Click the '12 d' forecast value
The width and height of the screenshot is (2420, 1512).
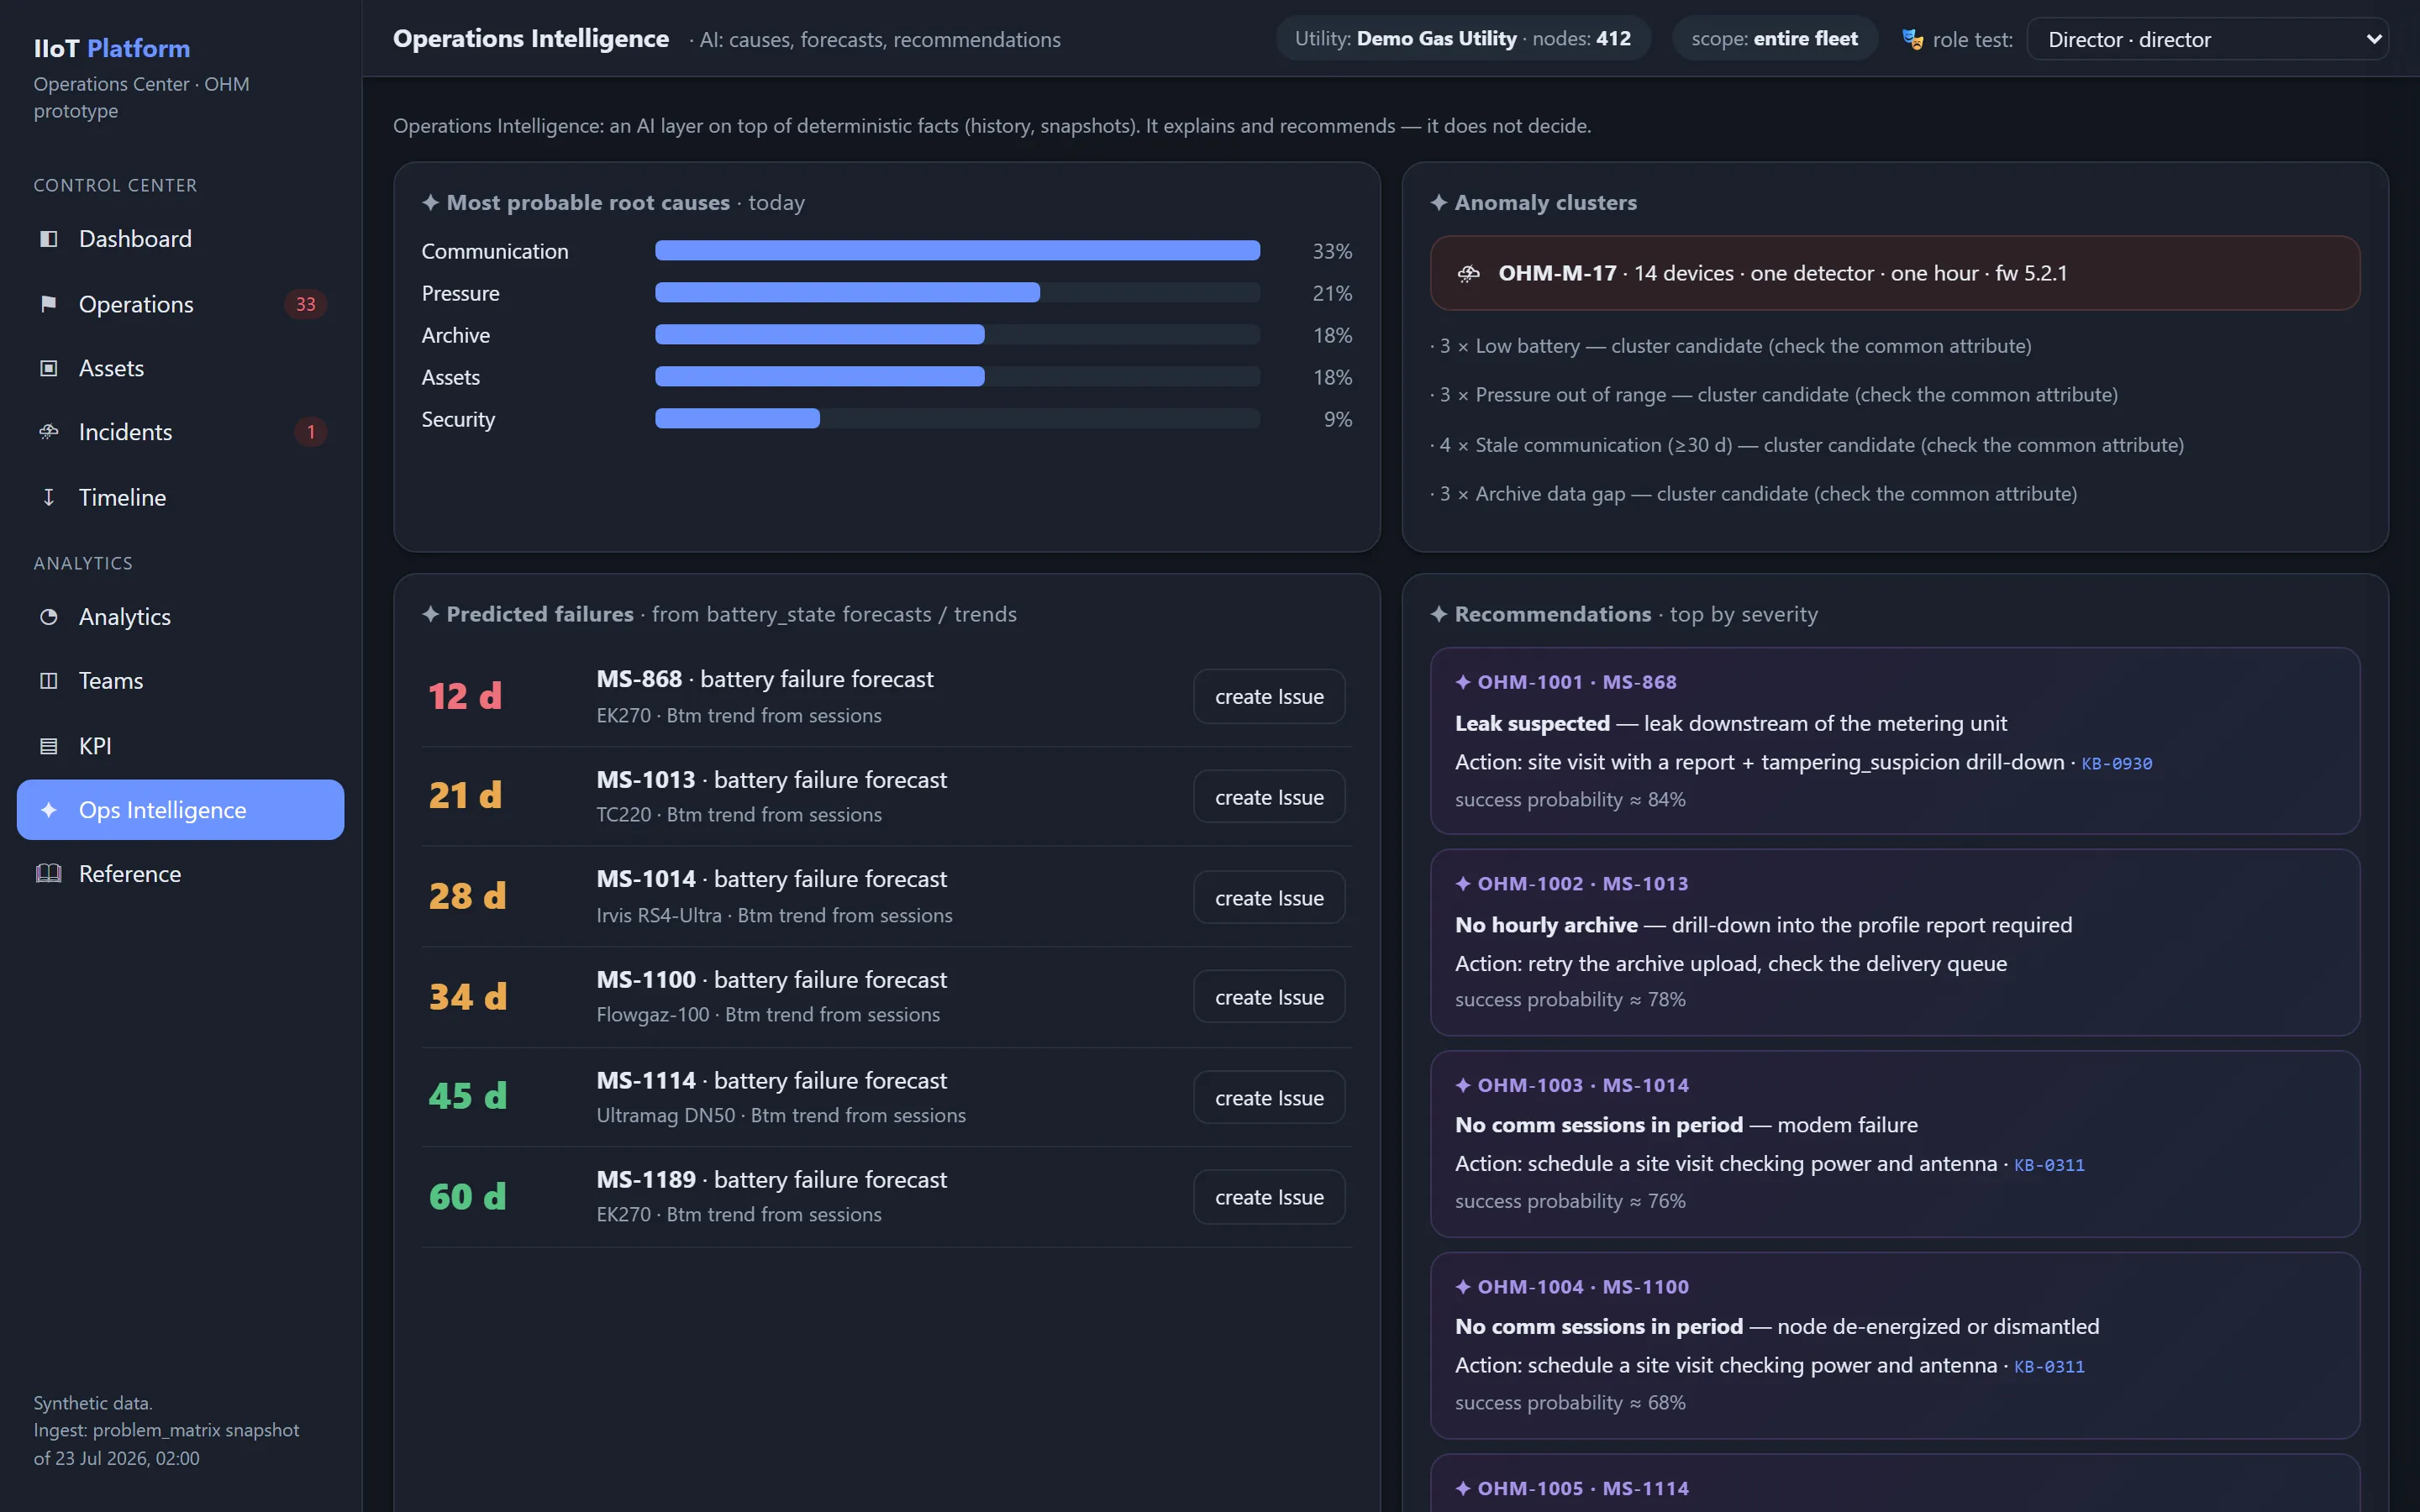point(465,696)
